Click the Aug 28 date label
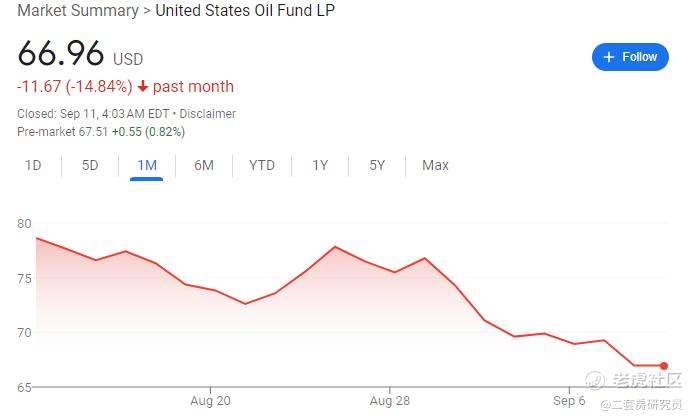 (389, 401)
